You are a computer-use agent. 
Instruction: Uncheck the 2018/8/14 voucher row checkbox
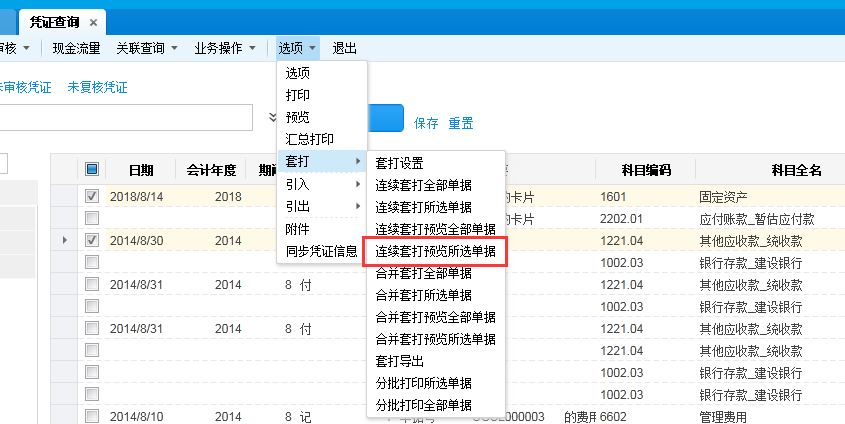92,197
